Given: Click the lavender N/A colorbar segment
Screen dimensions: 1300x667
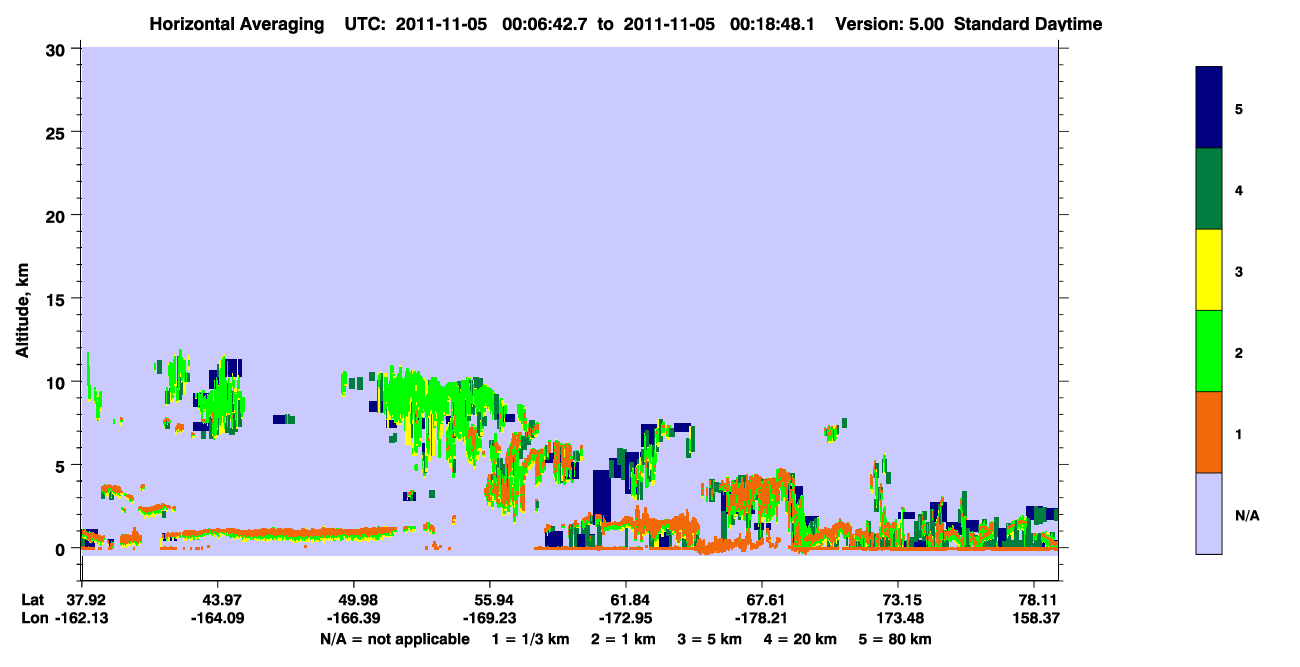Looking at the screenshot, I should click(x=1209, y=512).
